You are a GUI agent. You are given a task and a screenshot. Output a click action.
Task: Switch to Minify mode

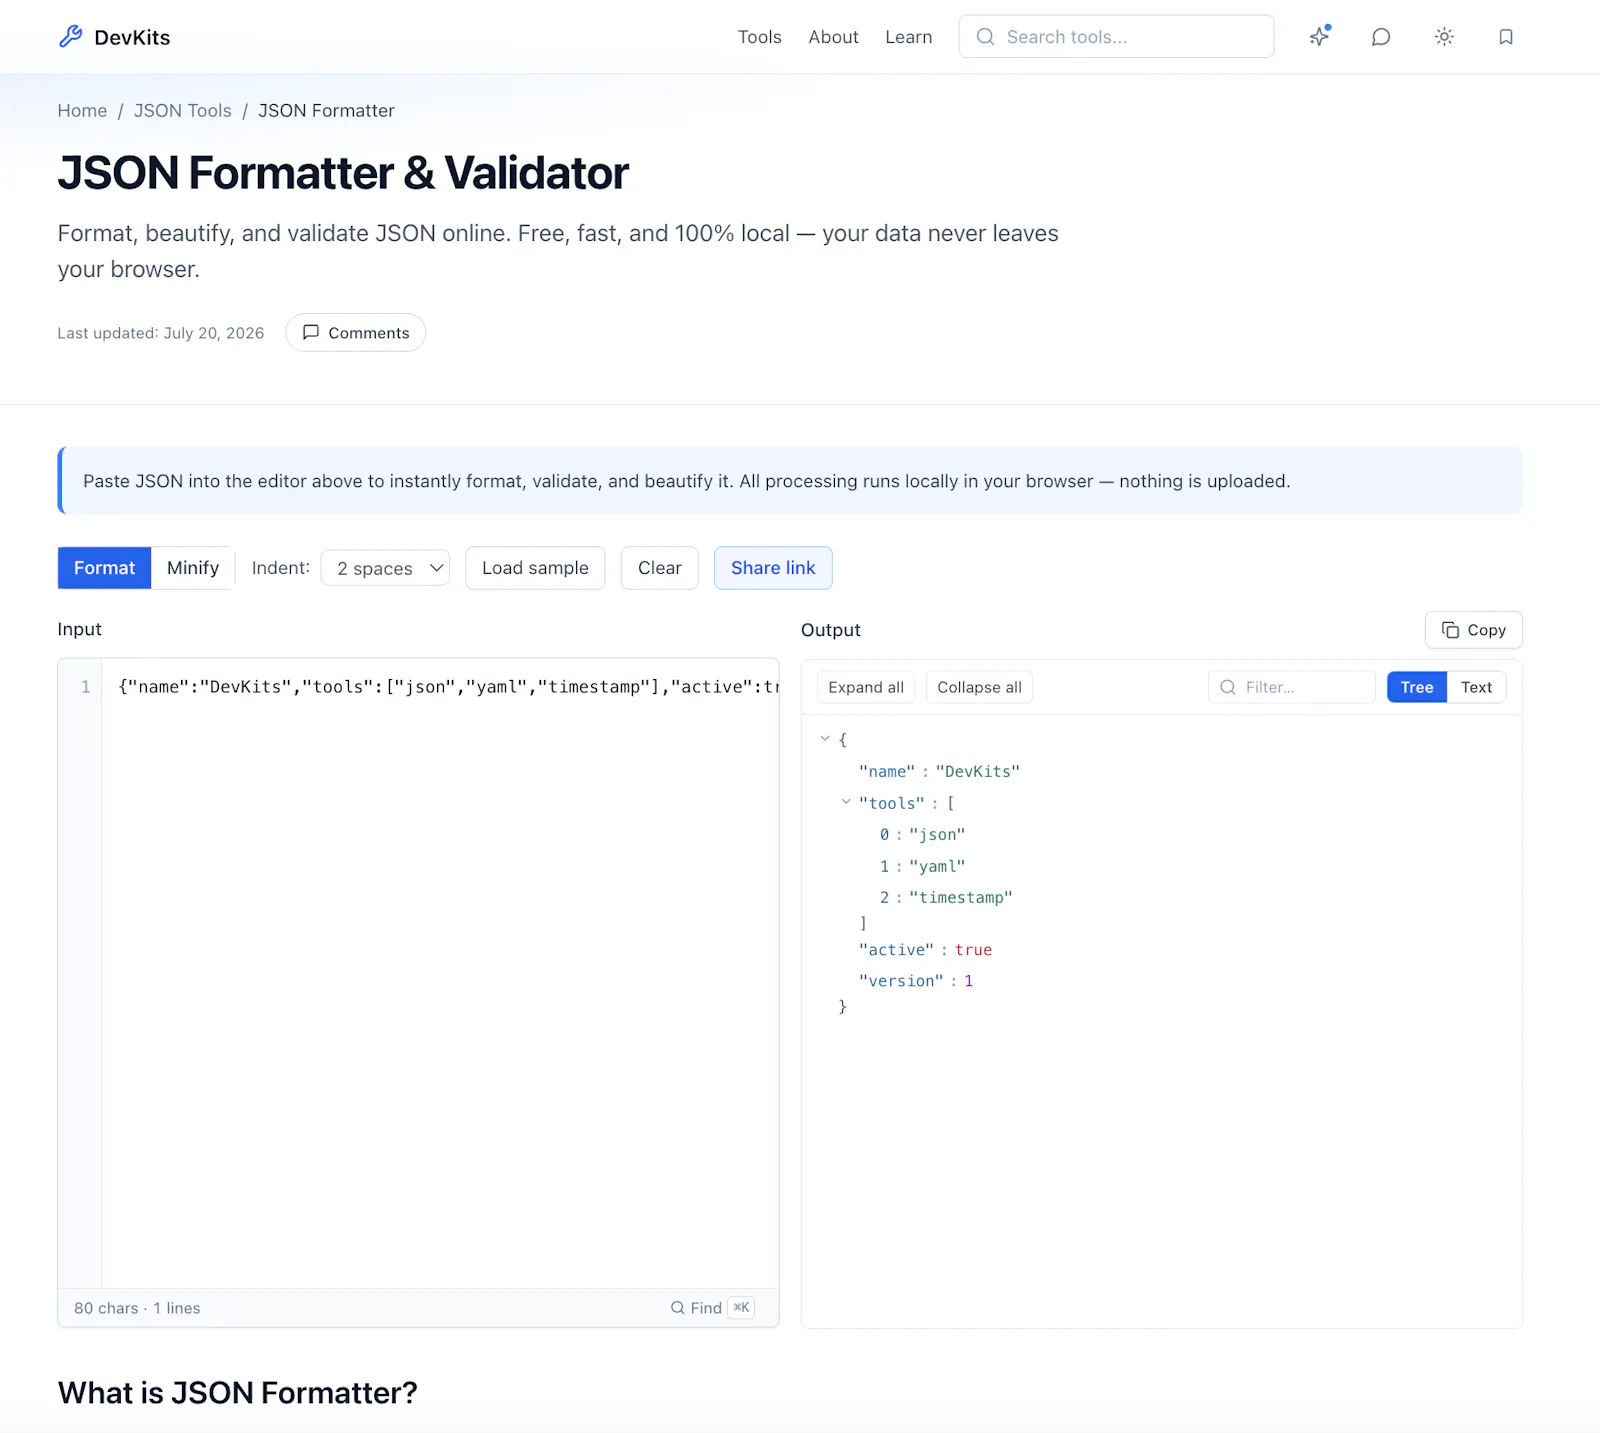[193, 568]
